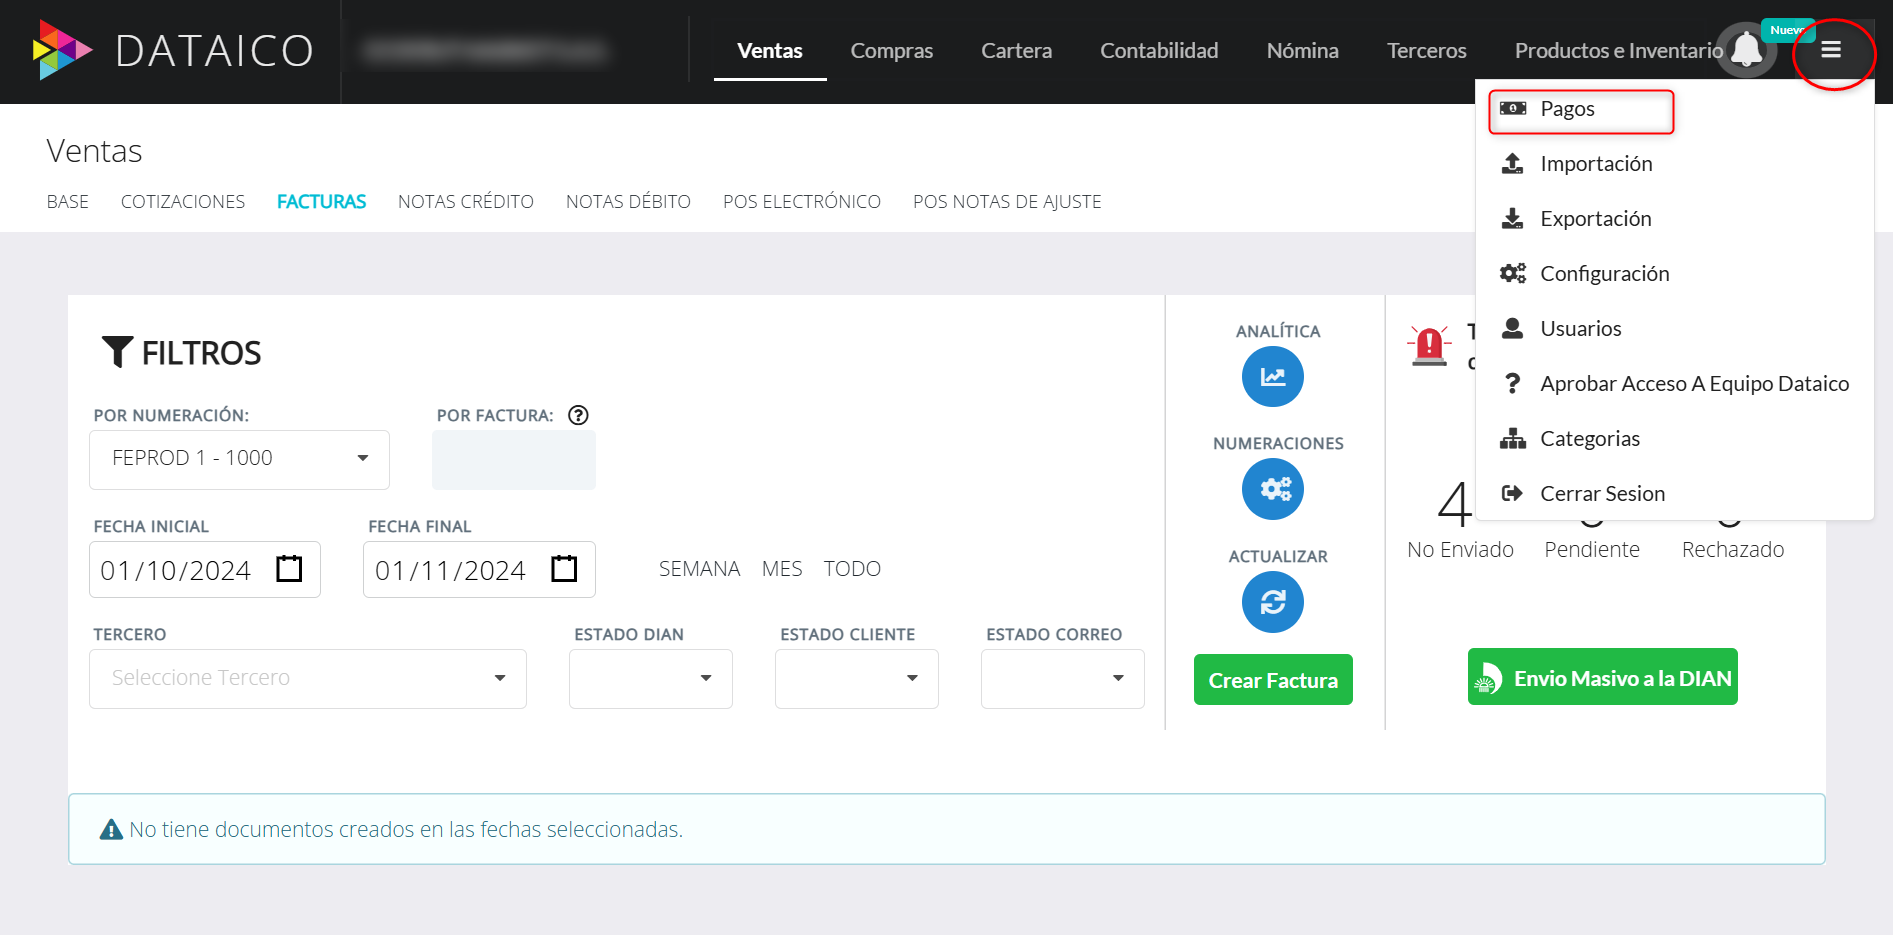Click the Exportación download icon
Screen dimensions: 1893x935
1512,218
